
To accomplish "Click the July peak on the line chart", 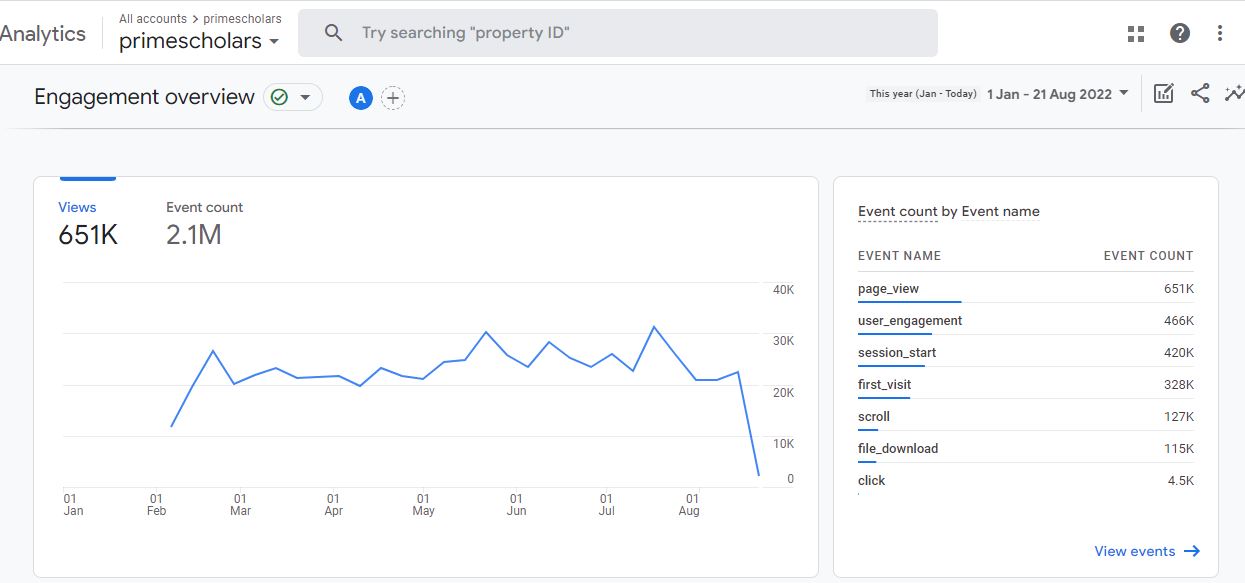I will click(x=653, y=327).
